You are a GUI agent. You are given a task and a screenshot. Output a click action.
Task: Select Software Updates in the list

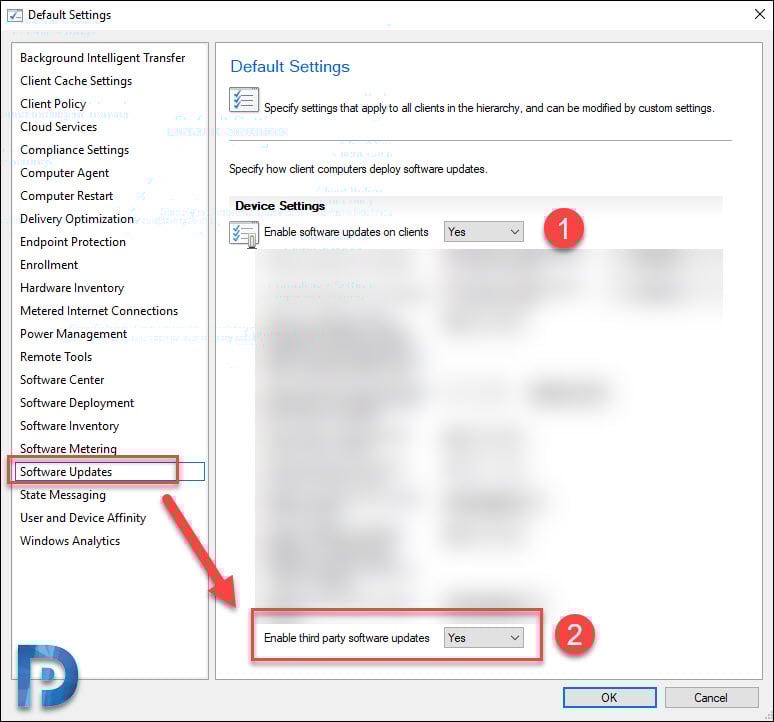110,472
